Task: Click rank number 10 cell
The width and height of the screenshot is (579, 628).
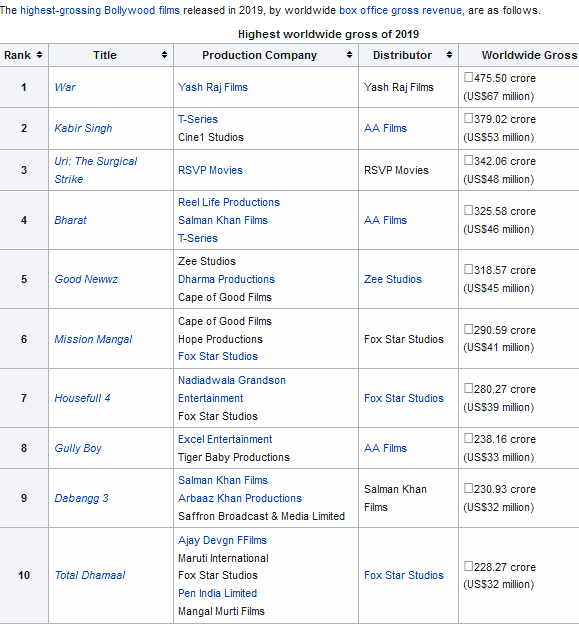Action: (24, 575)
